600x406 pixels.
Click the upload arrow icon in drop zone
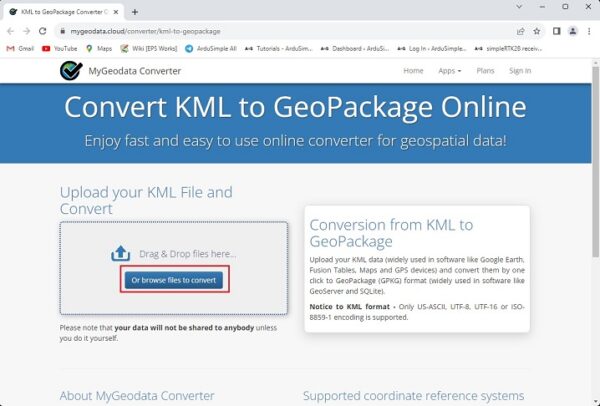[121, 253]
